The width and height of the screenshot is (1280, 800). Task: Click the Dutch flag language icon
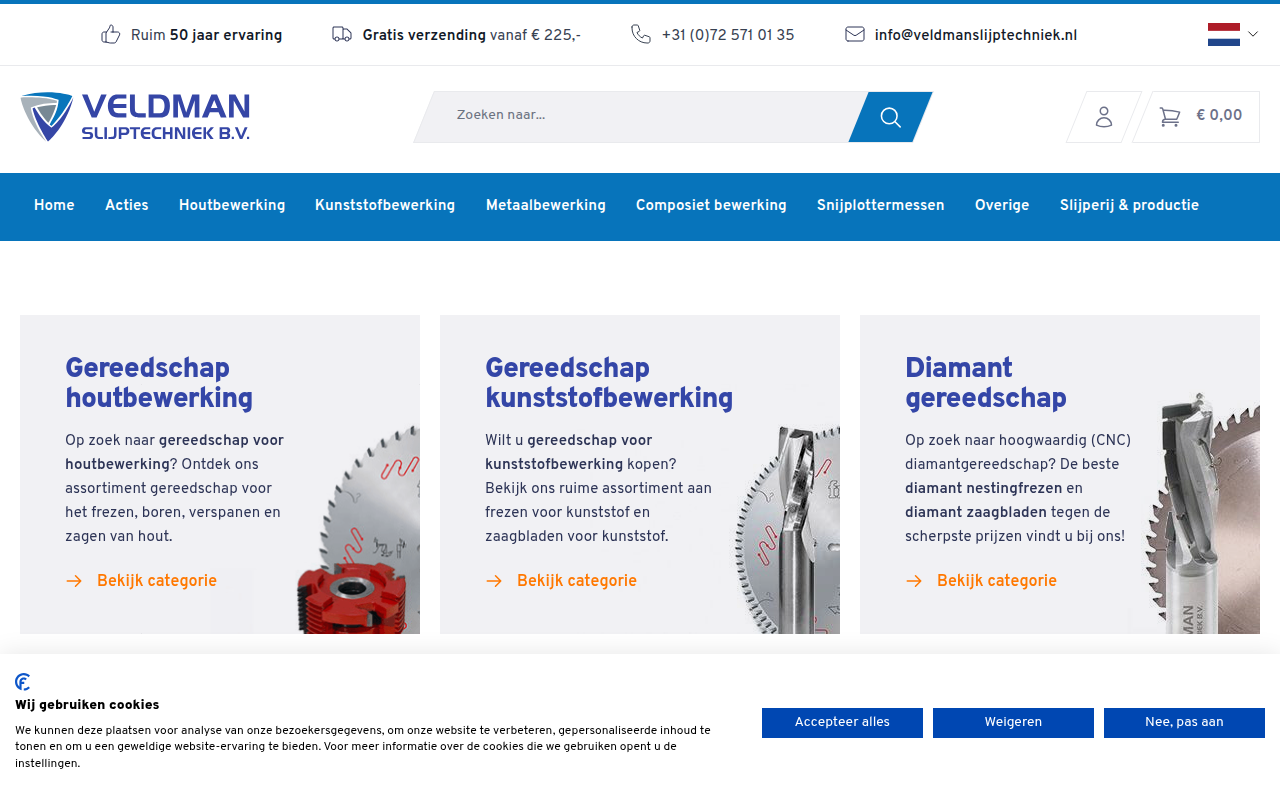tap(1224, 35)
